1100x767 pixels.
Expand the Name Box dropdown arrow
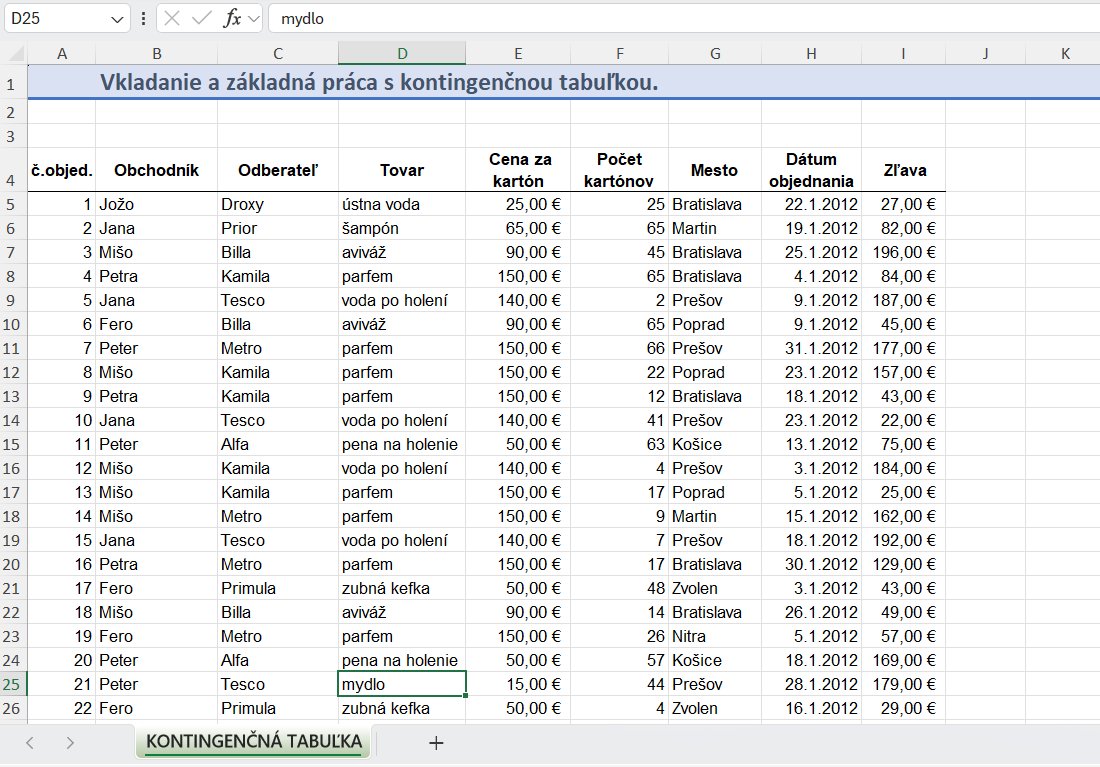point(117,20)
